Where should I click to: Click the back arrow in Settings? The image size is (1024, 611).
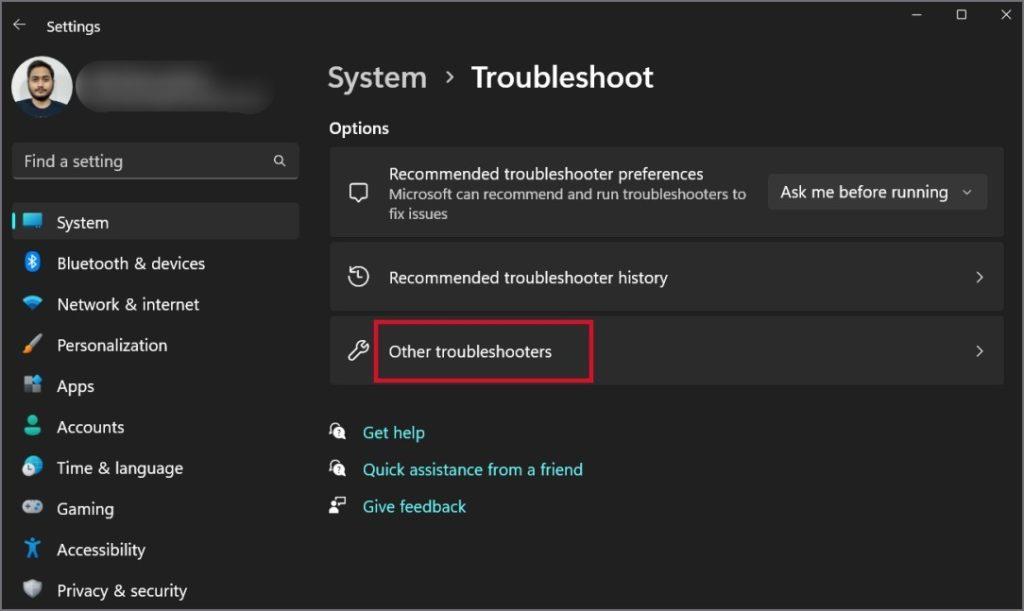pyautogui.click(x=20, y=25)
